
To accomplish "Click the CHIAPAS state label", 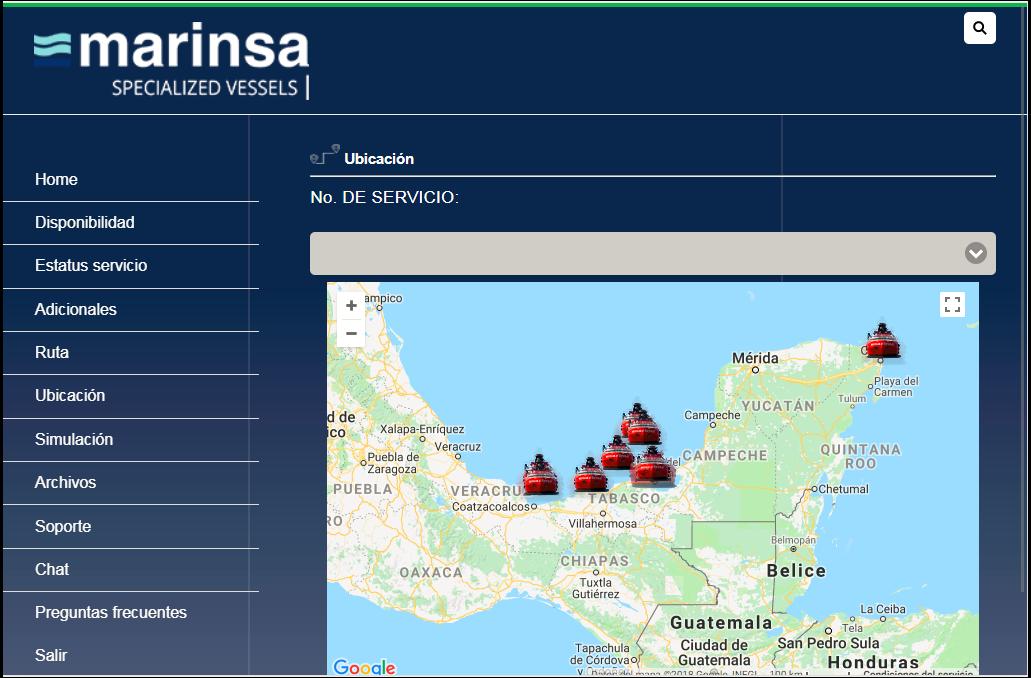I will 595,561.
